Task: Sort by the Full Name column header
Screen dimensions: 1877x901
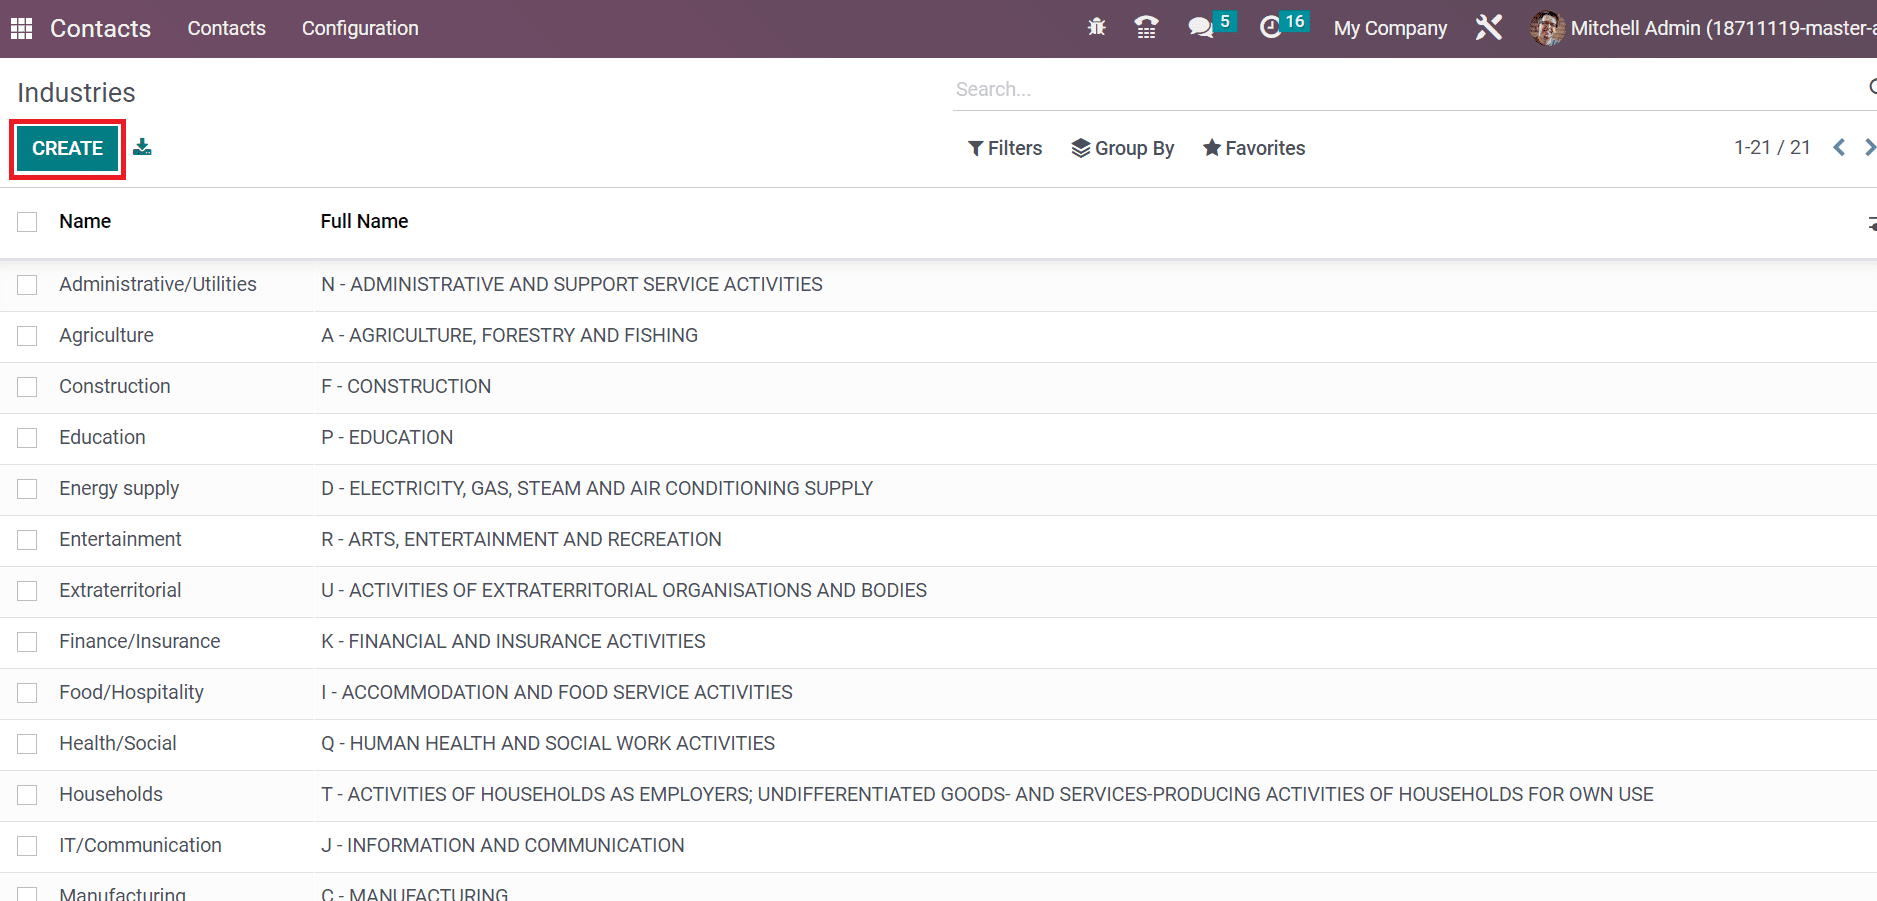Action: point(364,221)
